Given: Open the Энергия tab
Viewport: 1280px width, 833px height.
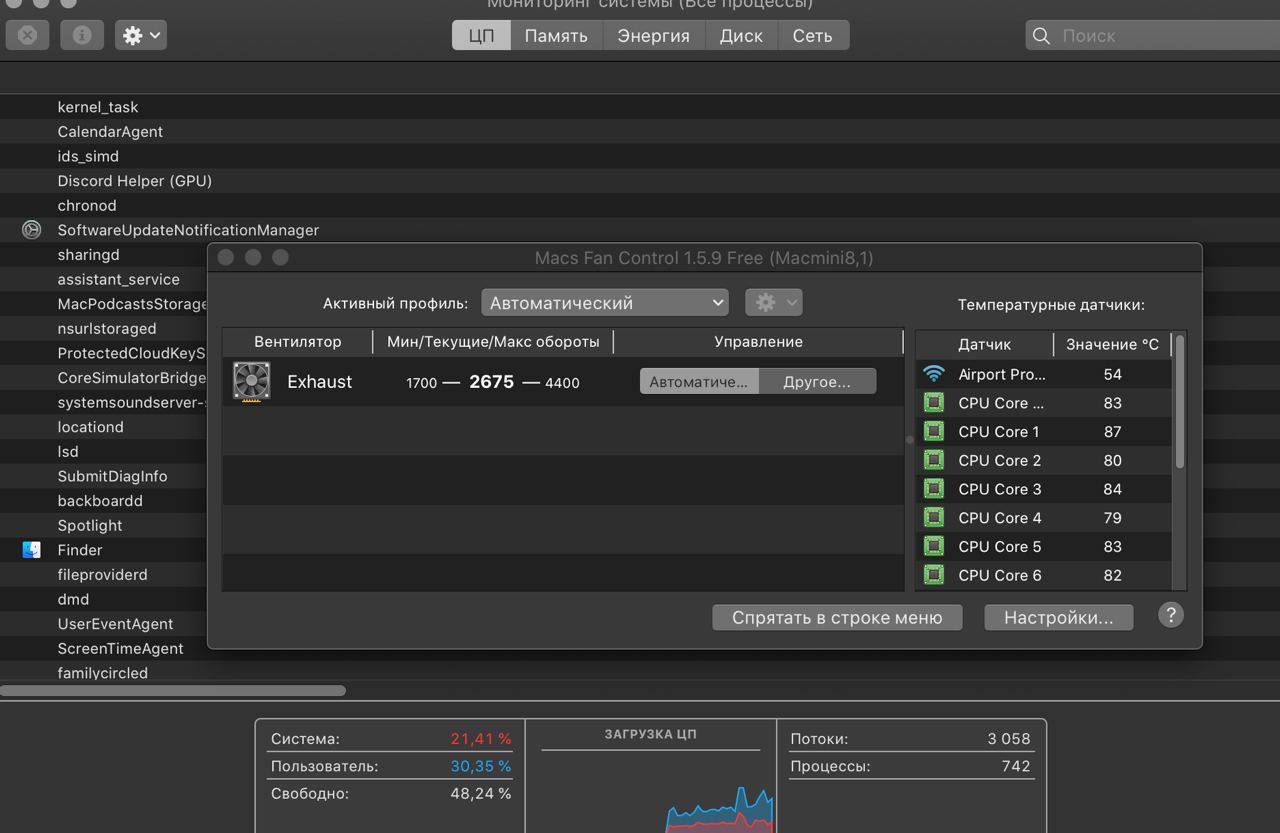Looking at the screenshot, I should [x=653, y=35].
